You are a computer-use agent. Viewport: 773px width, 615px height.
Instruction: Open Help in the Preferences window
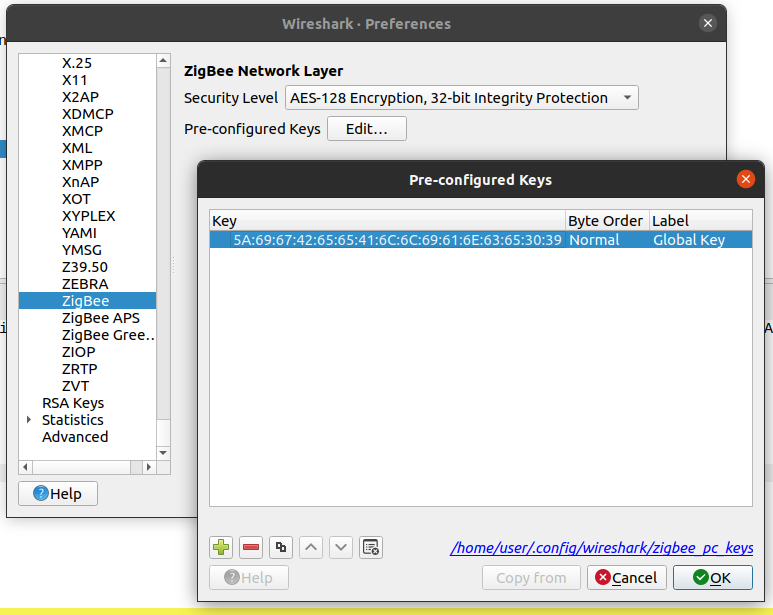(58, 493)
